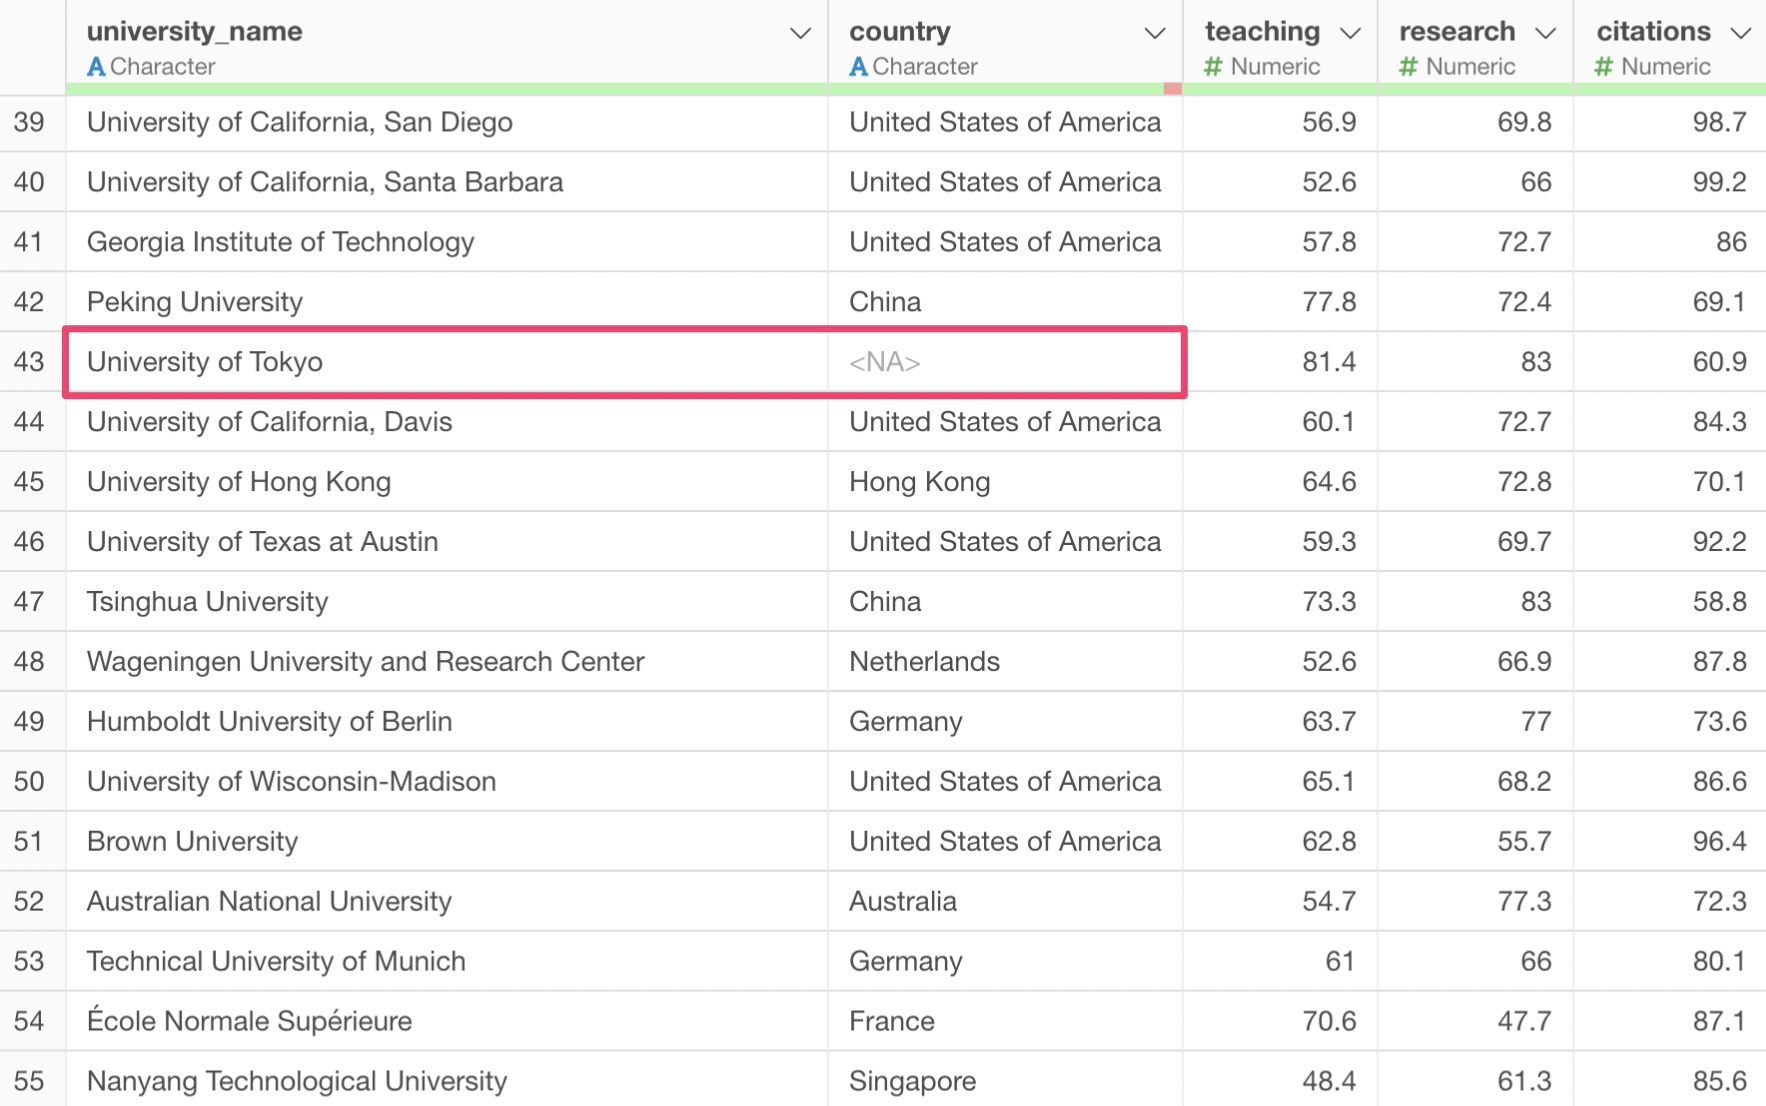Click the citations column header label
Screen dimensions: 1766x1106
tap(1653, 31)
